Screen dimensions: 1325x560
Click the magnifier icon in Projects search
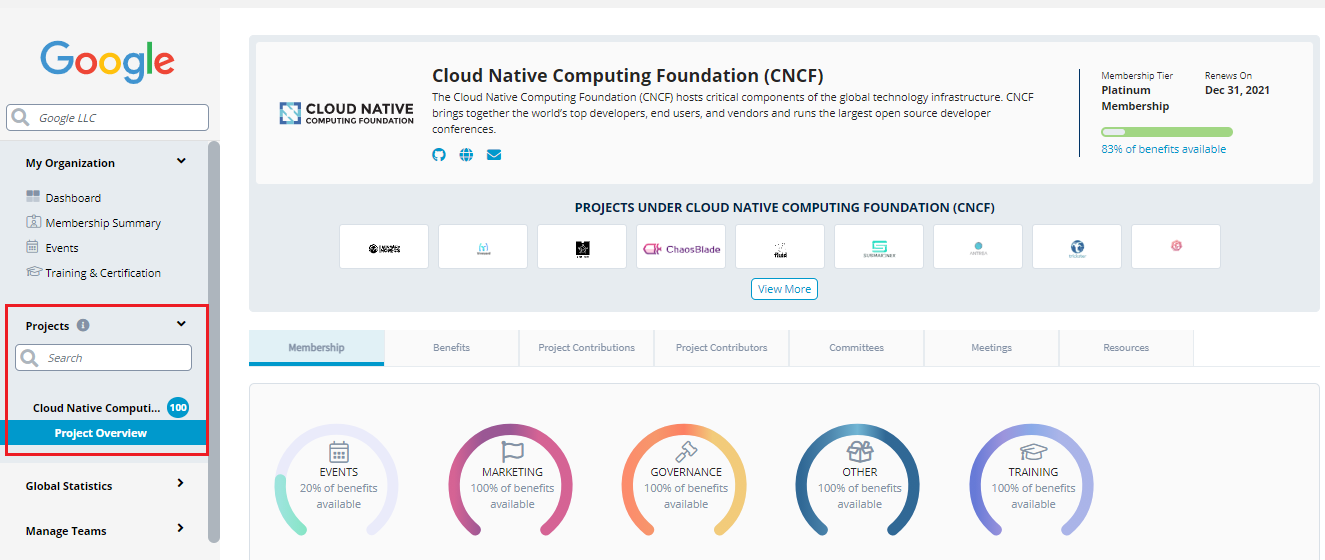29,358
